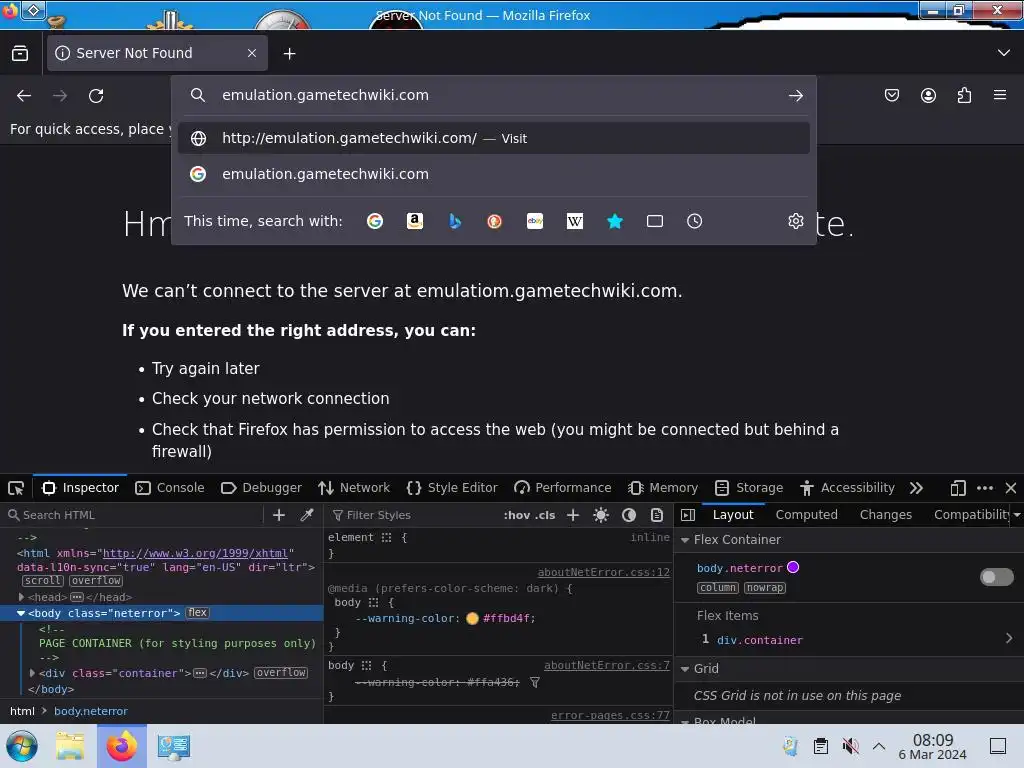The height and width of the screenshot is (768, 1024).
Task: Open a new tab with plus button
Action: point(289,54)
